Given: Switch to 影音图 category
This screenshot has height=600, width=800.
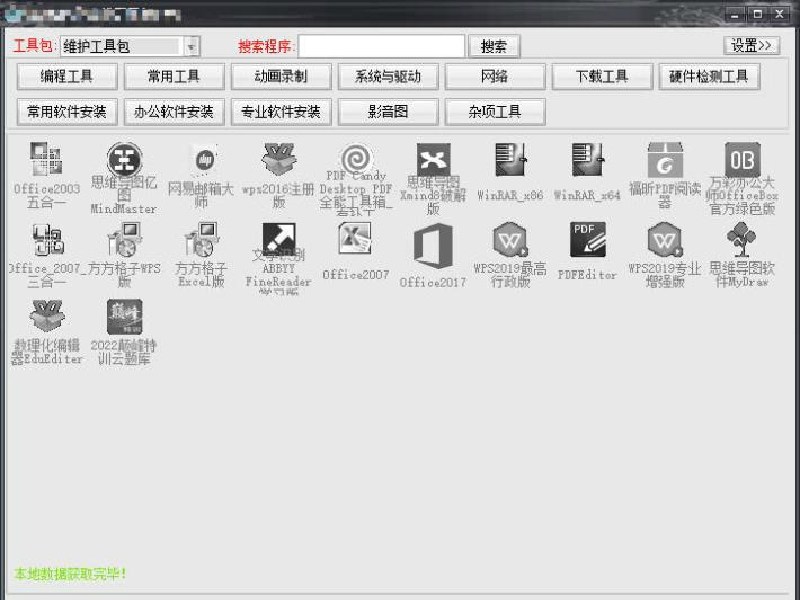Looking at the screenshot, I should tap(388, 112).
